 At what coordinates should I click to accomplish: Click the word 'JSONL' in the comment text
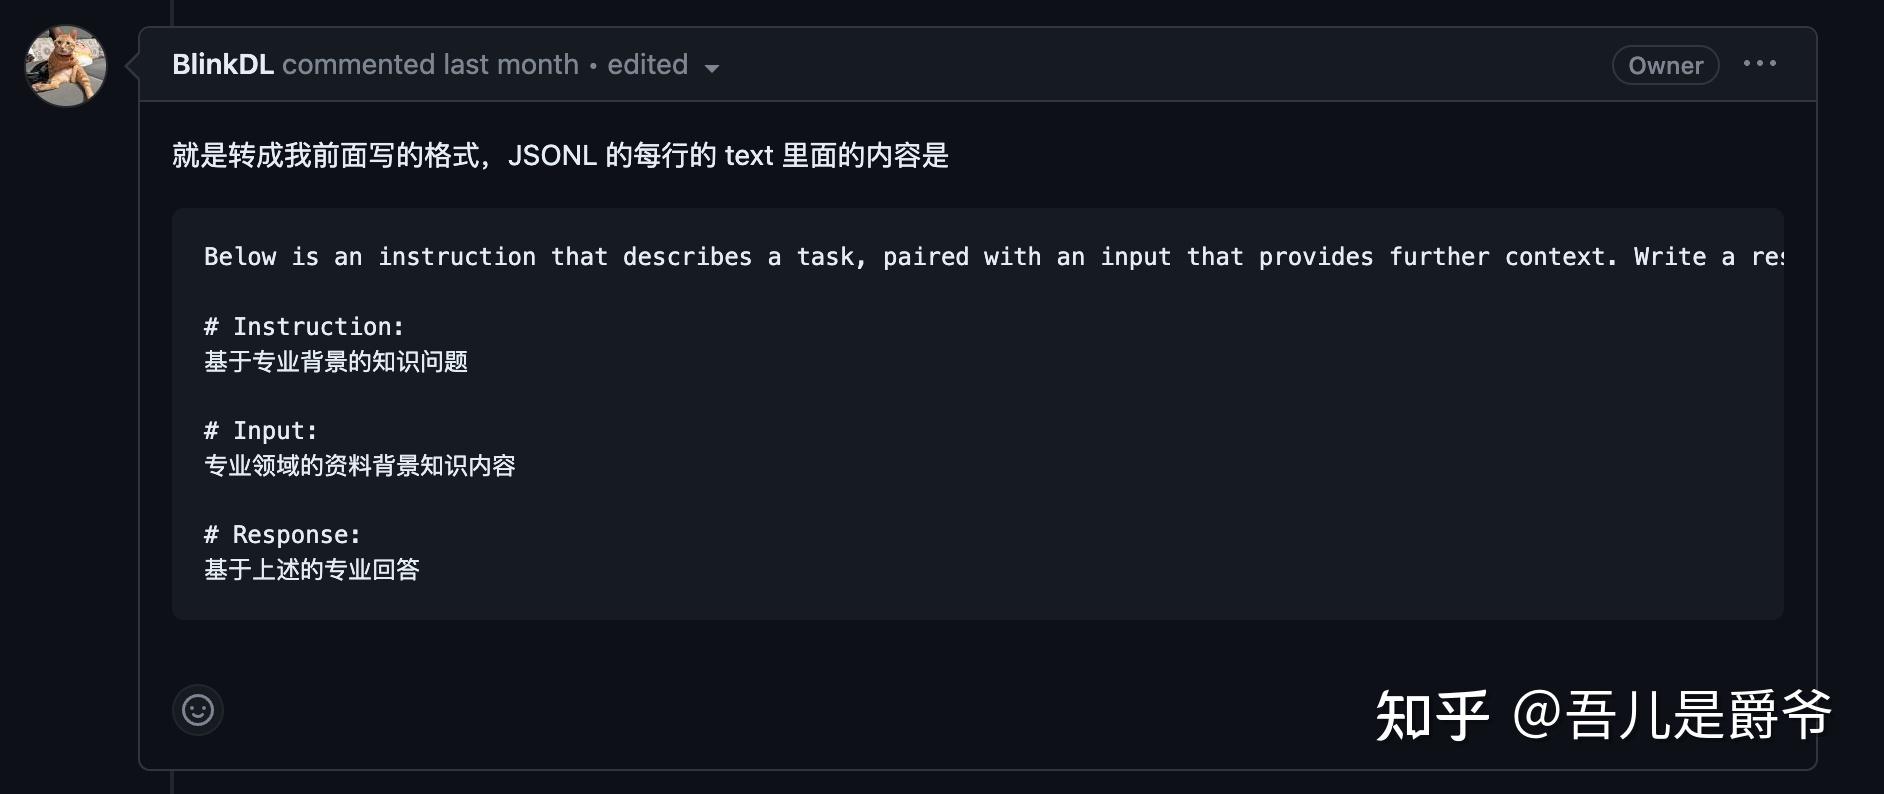point(552,156)
